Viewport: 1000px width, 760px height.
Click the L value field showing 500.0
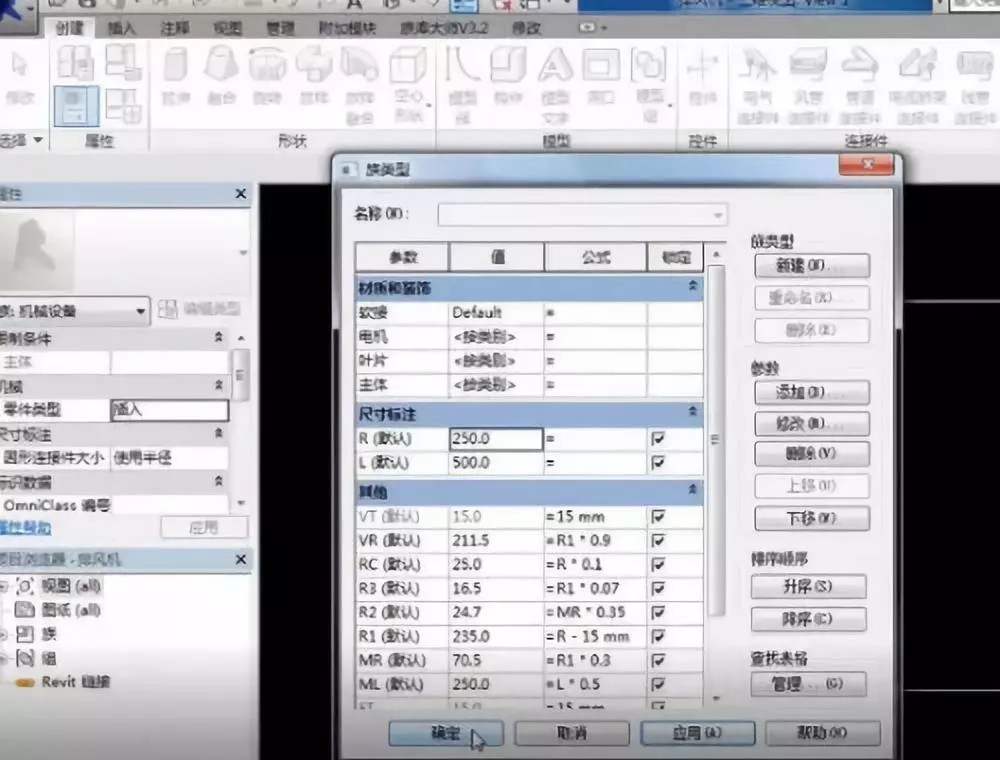point(496,463)
